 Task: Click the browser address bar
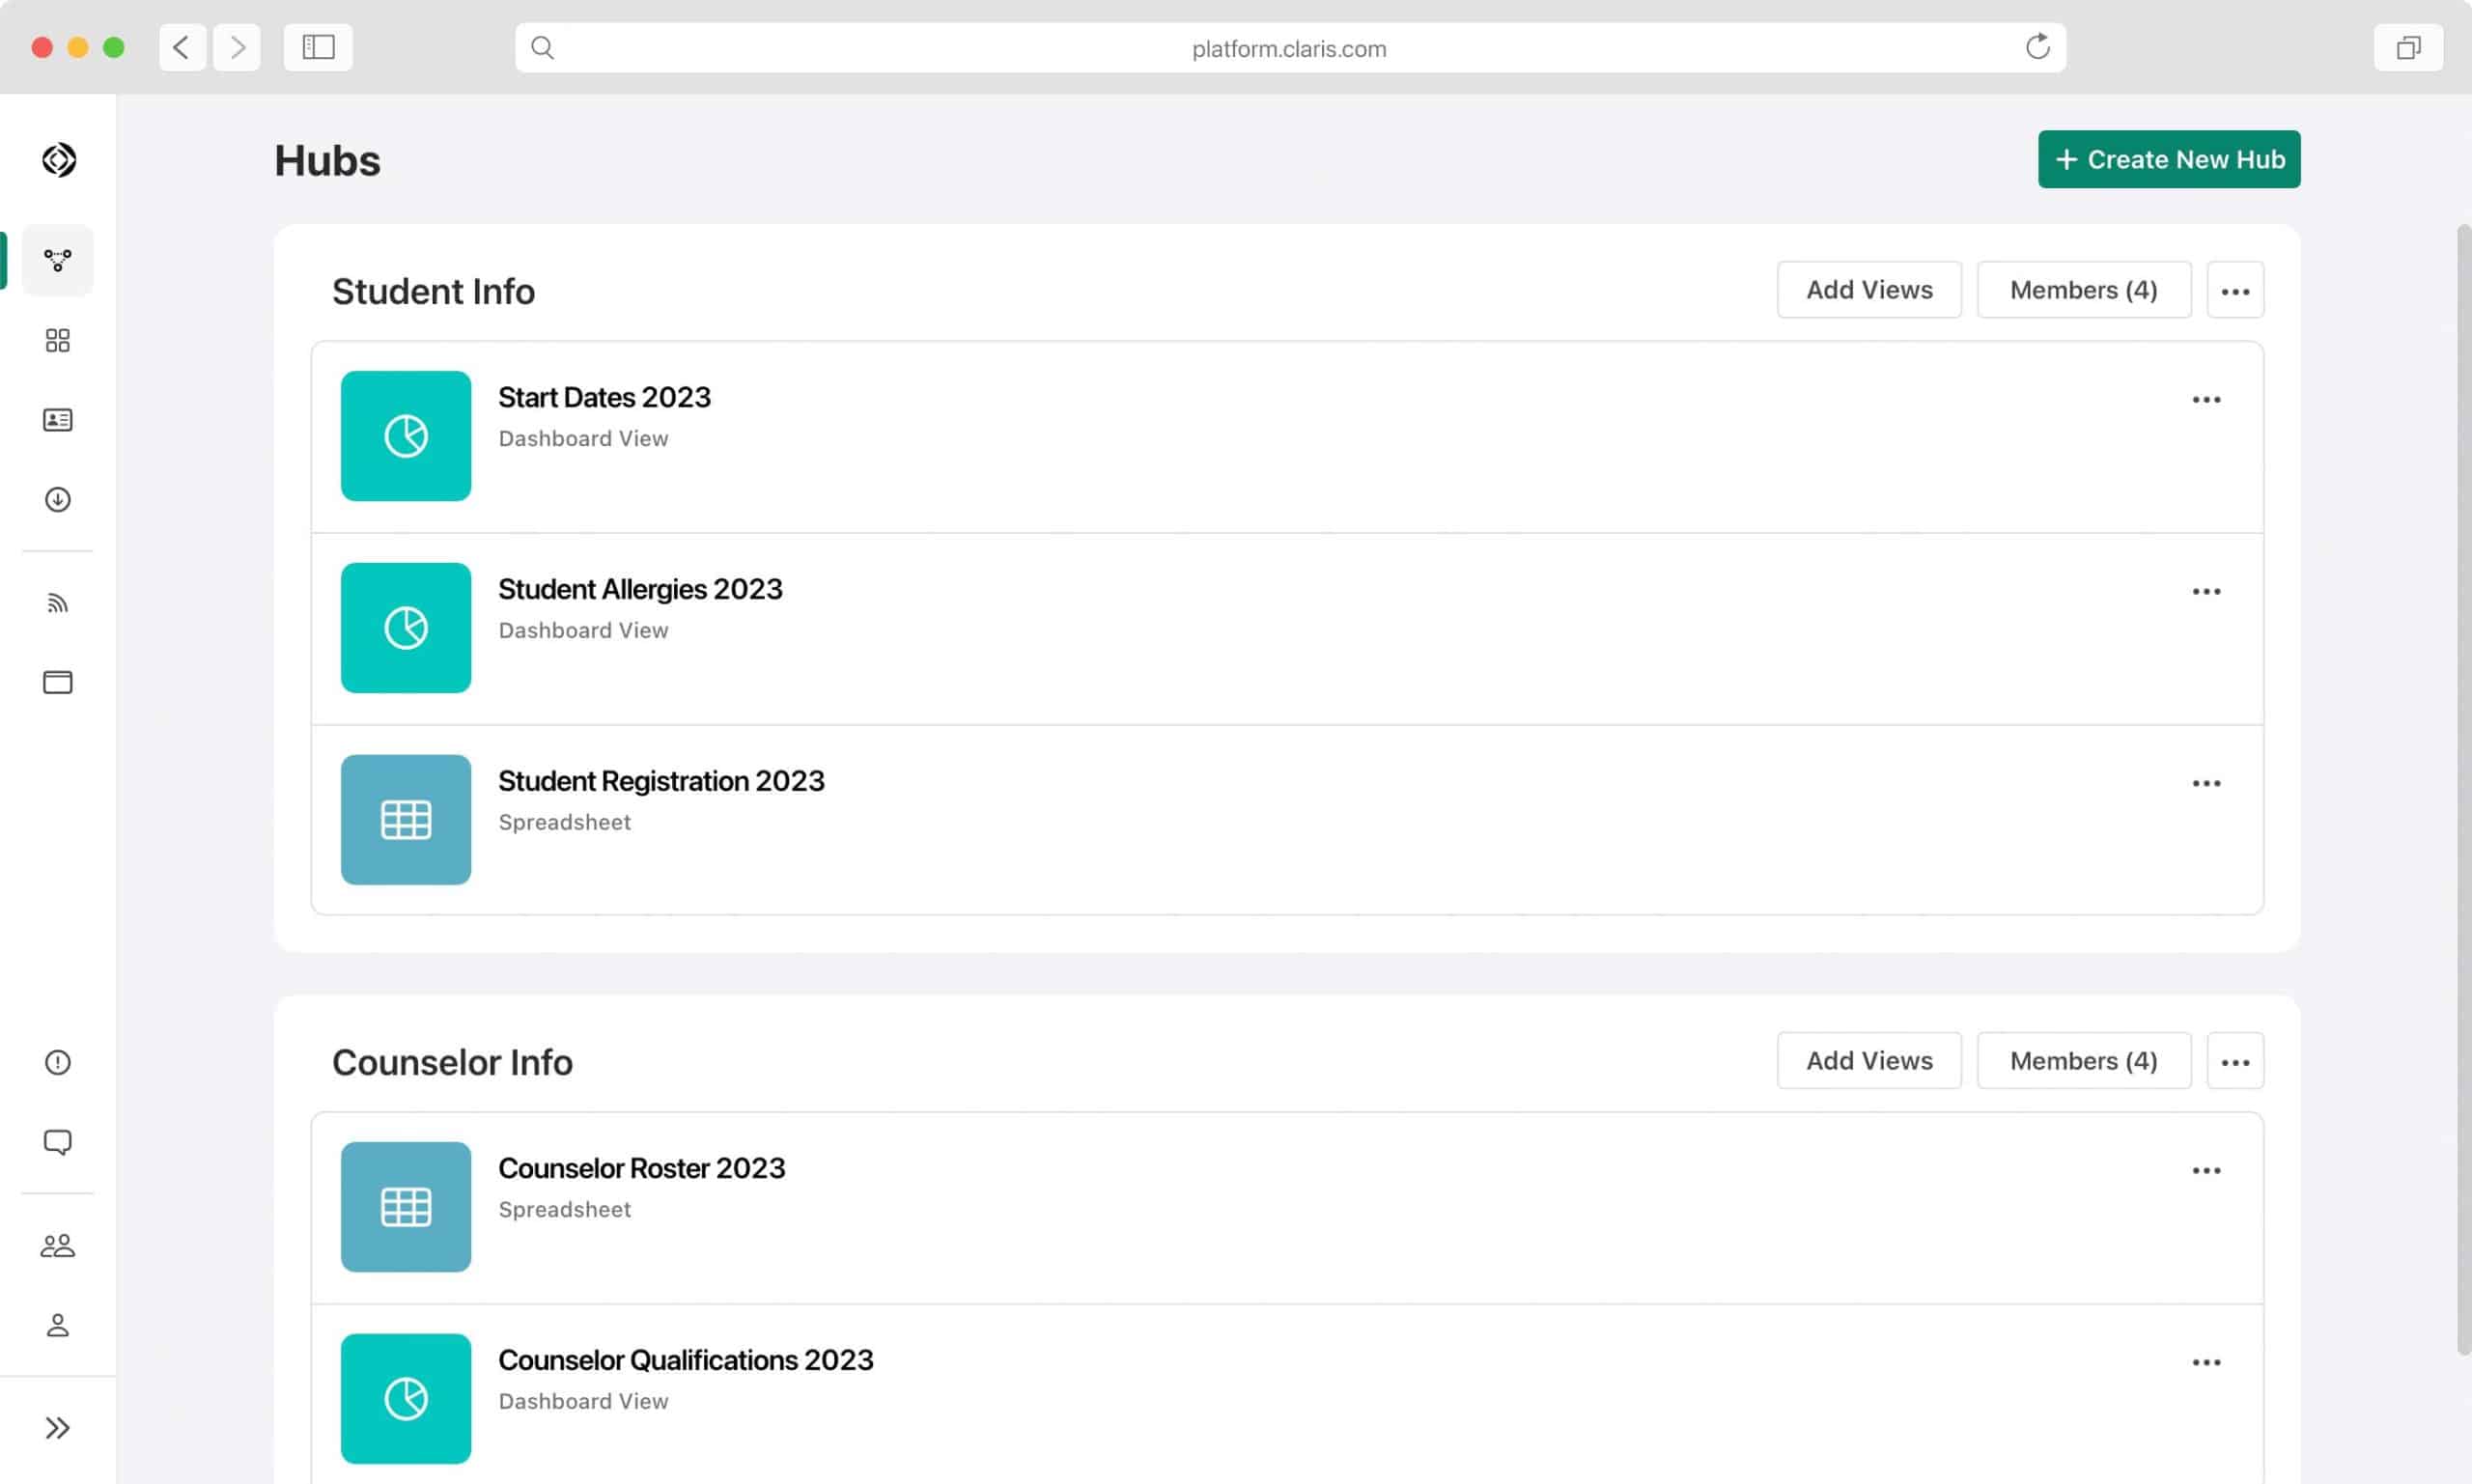point(1288,48)
